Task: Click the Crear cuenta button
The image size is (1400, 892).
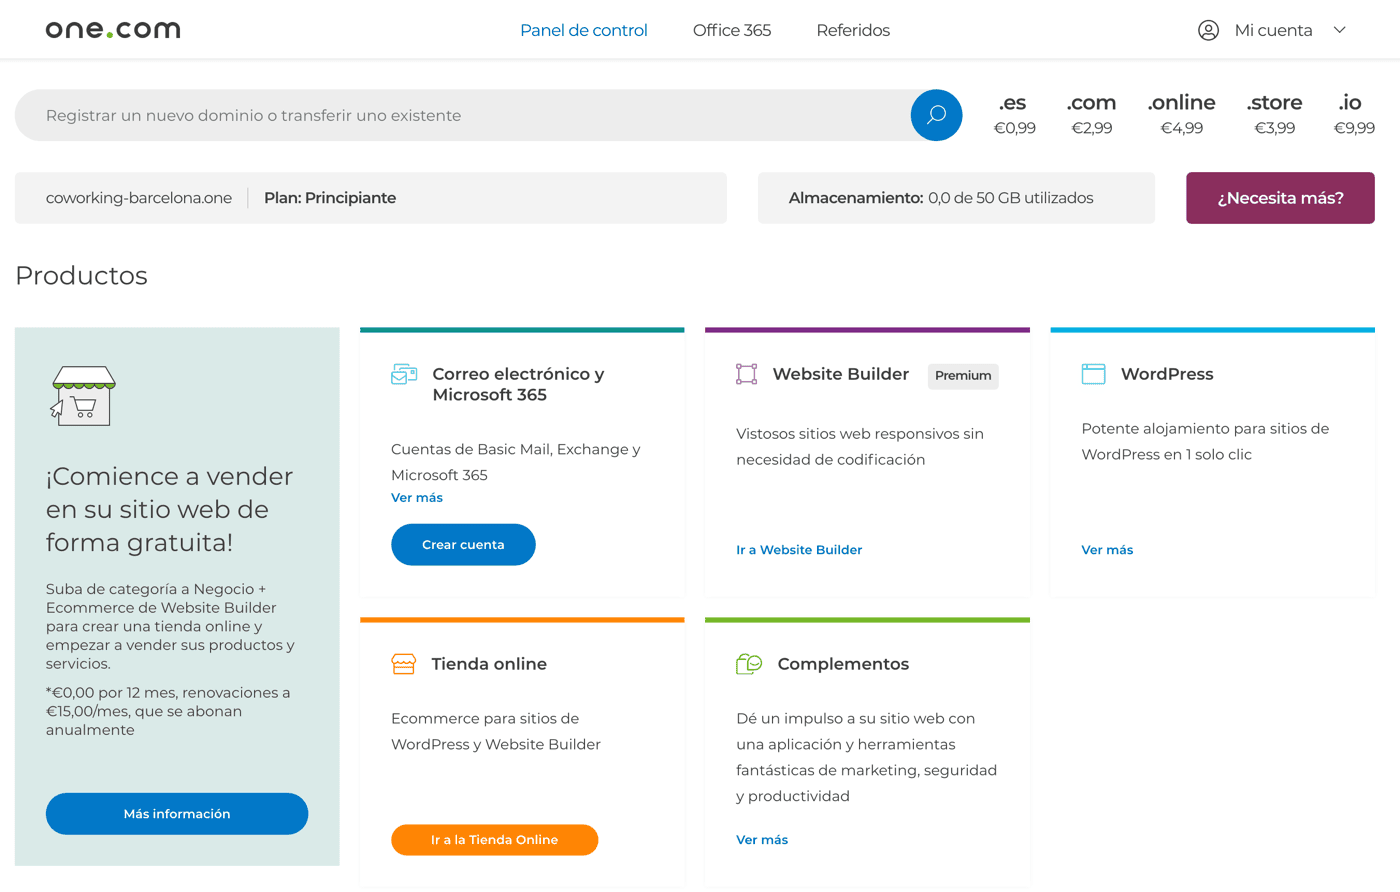Action: [x=463, y=545]
